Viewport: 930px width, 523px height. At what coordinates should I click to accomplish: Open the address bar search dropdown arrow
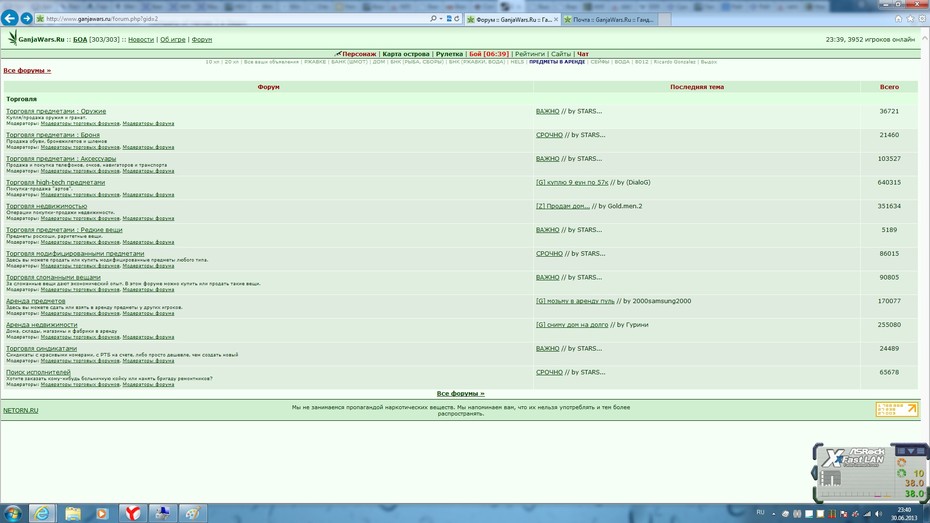[x=441, y=19]
